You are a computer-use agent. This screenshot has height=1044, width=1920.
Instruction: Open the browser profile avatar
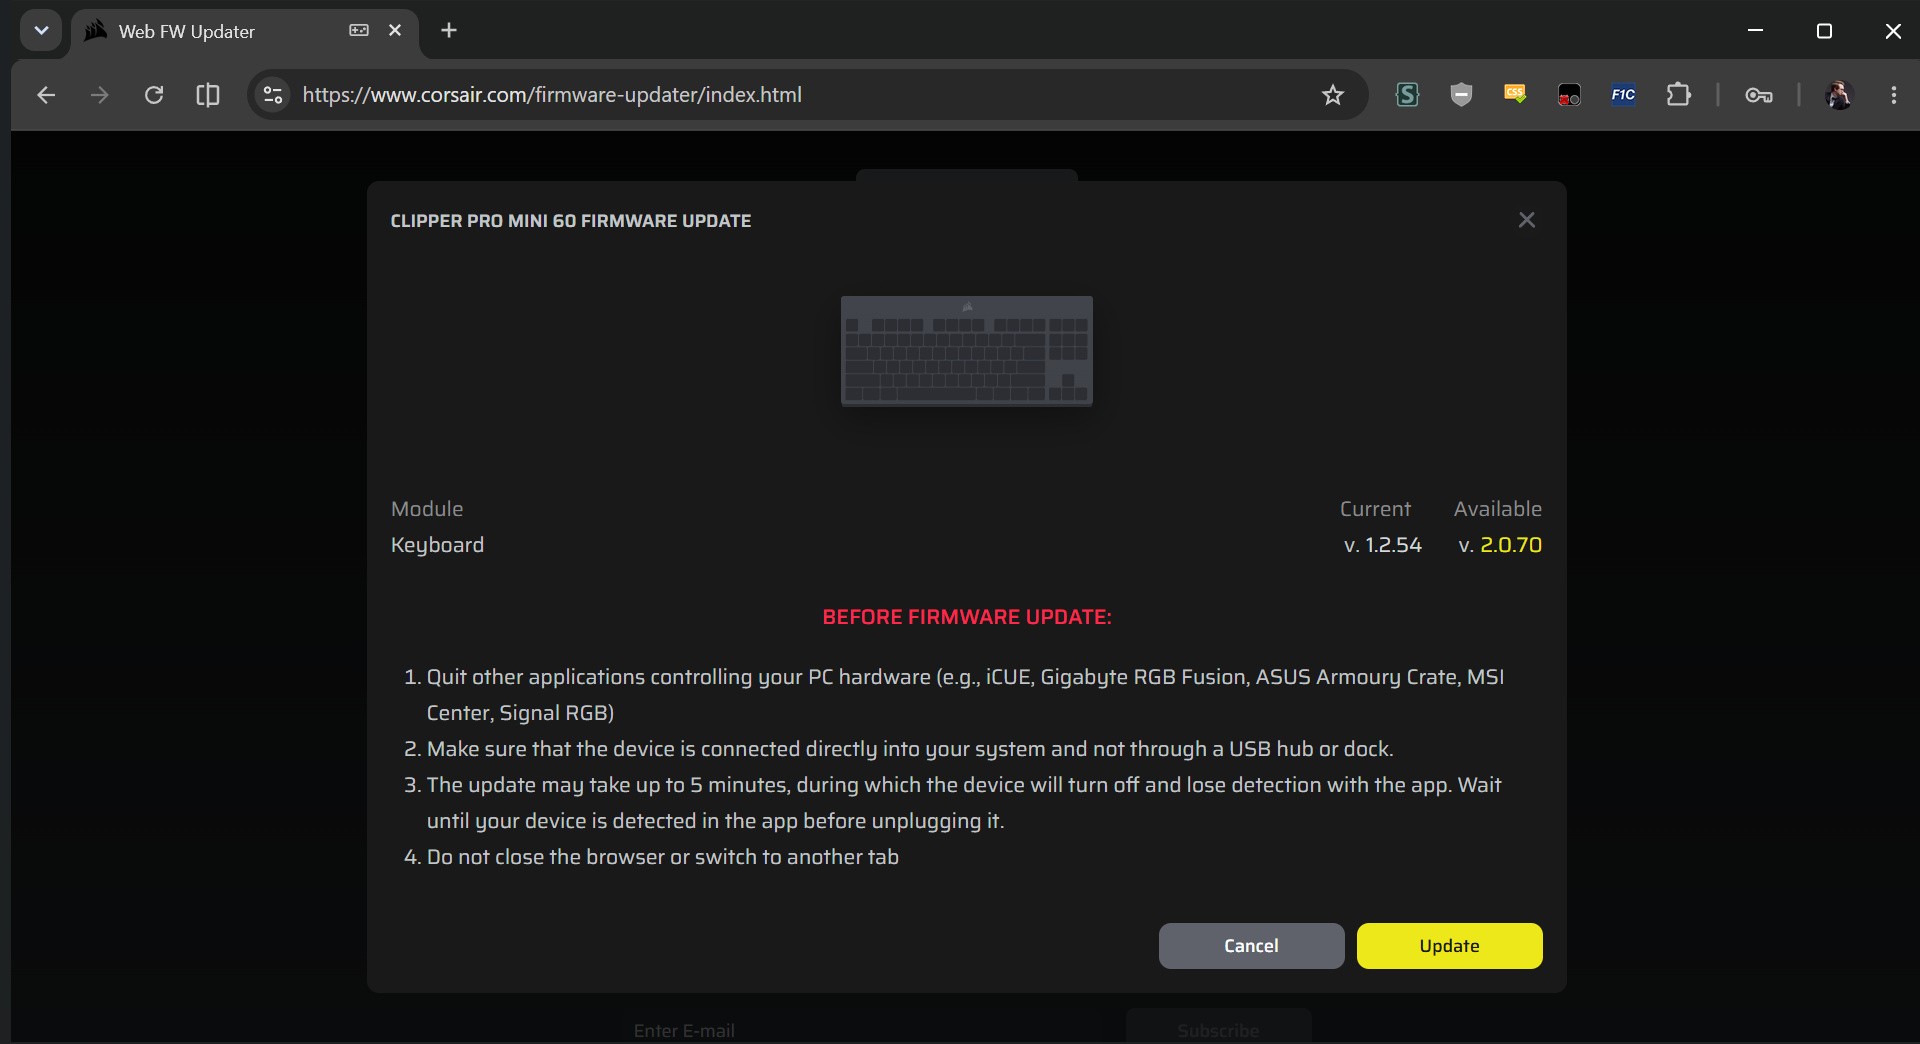tap(1839, 95)
